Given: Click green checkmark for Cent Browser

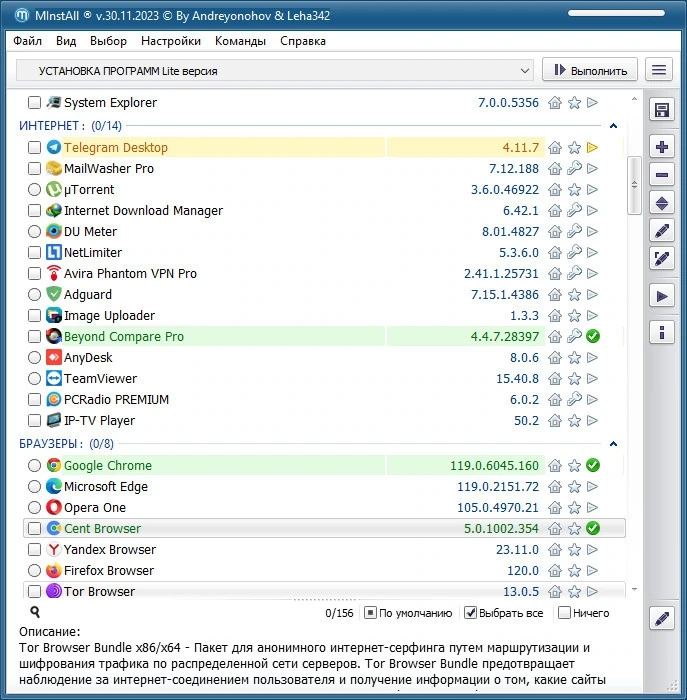Looking at the screenshot, I should point(592,528).
